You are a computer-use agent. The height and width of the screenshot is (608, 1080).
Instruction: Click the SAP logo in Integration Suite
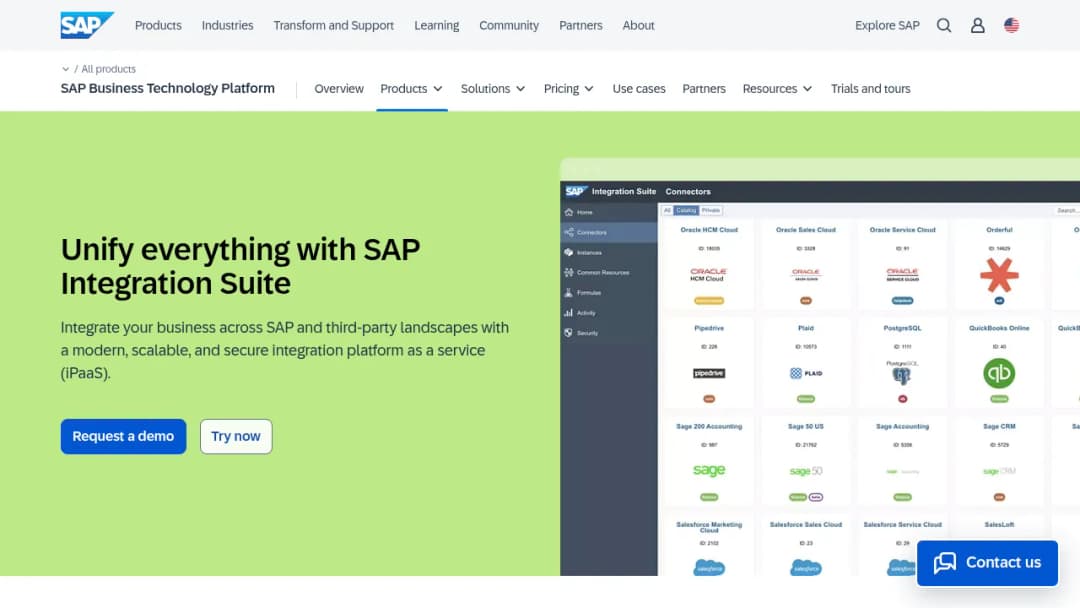click(576, 191)
